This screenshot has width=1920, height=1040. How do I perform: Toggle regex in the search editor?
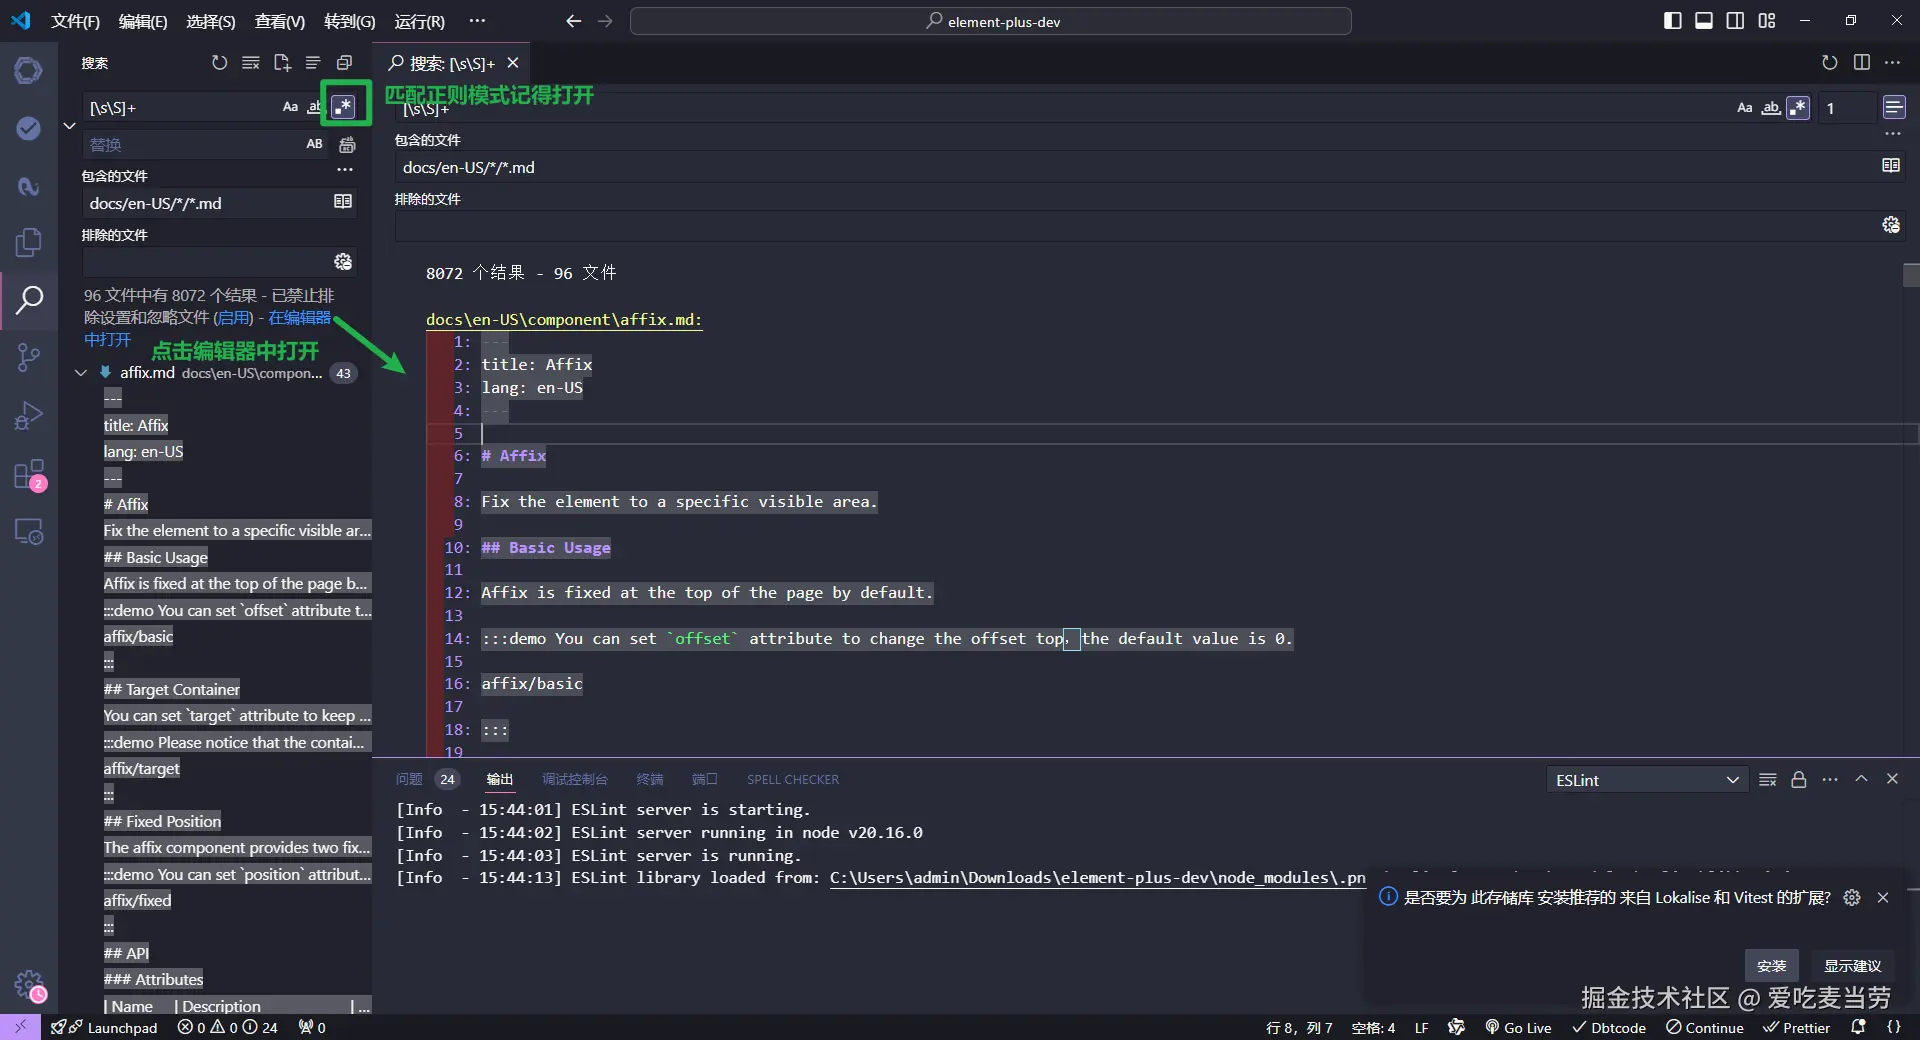(1798, 108)
